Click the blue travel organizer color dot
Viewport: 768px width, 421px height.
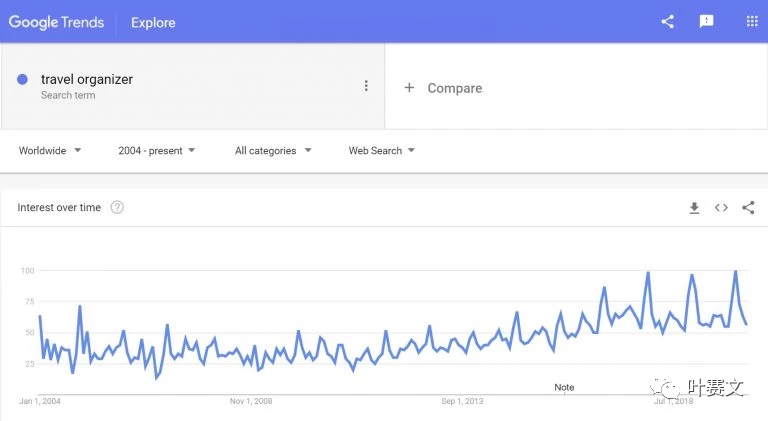(22, 79)
